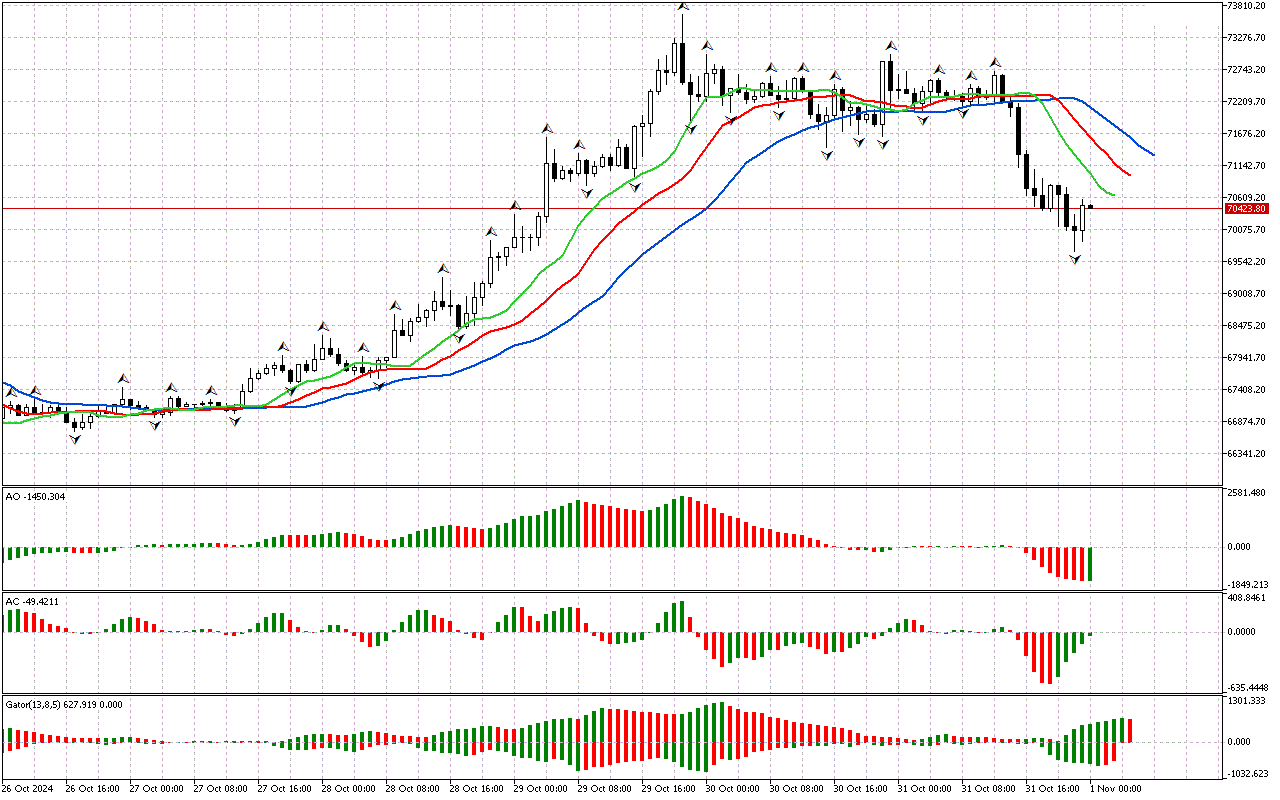1280x800 pixels.
Task: Click the 26 Oct 2024 date label
Action: coord(30,788)
